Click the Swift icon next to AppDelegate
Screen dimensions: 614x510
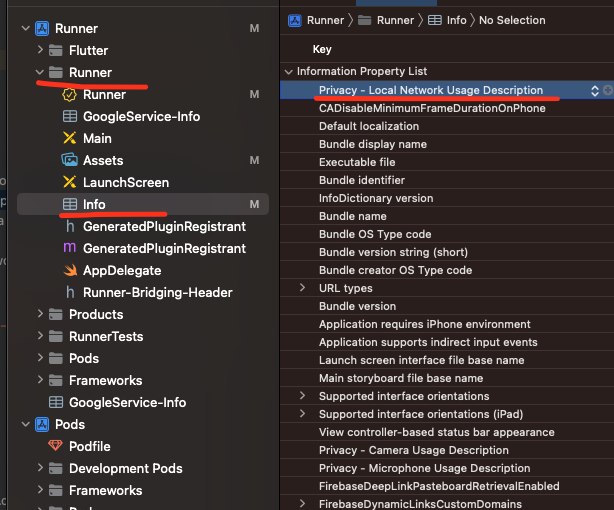(70, 270)
